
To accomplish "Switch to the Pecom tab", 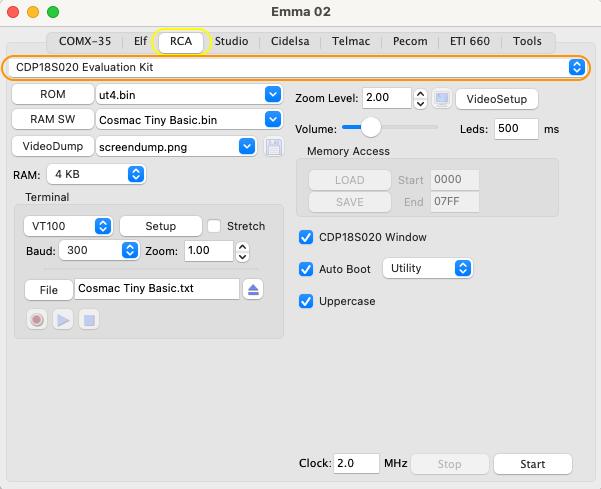I will click(x=410, y=41).
